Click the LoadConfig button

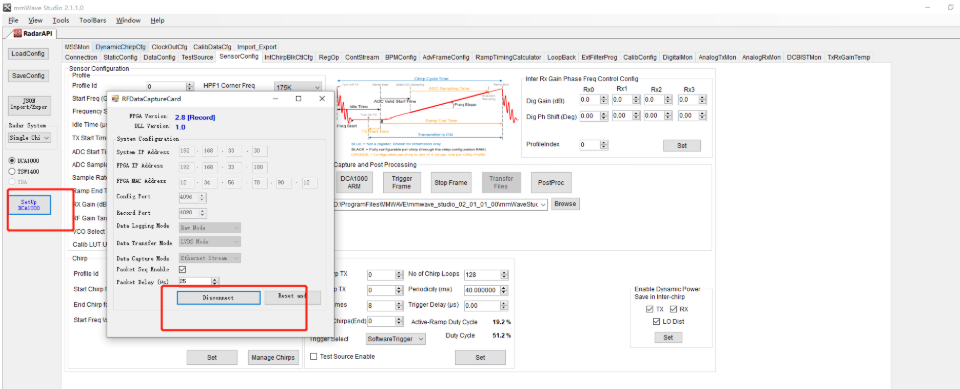point(29,54)
